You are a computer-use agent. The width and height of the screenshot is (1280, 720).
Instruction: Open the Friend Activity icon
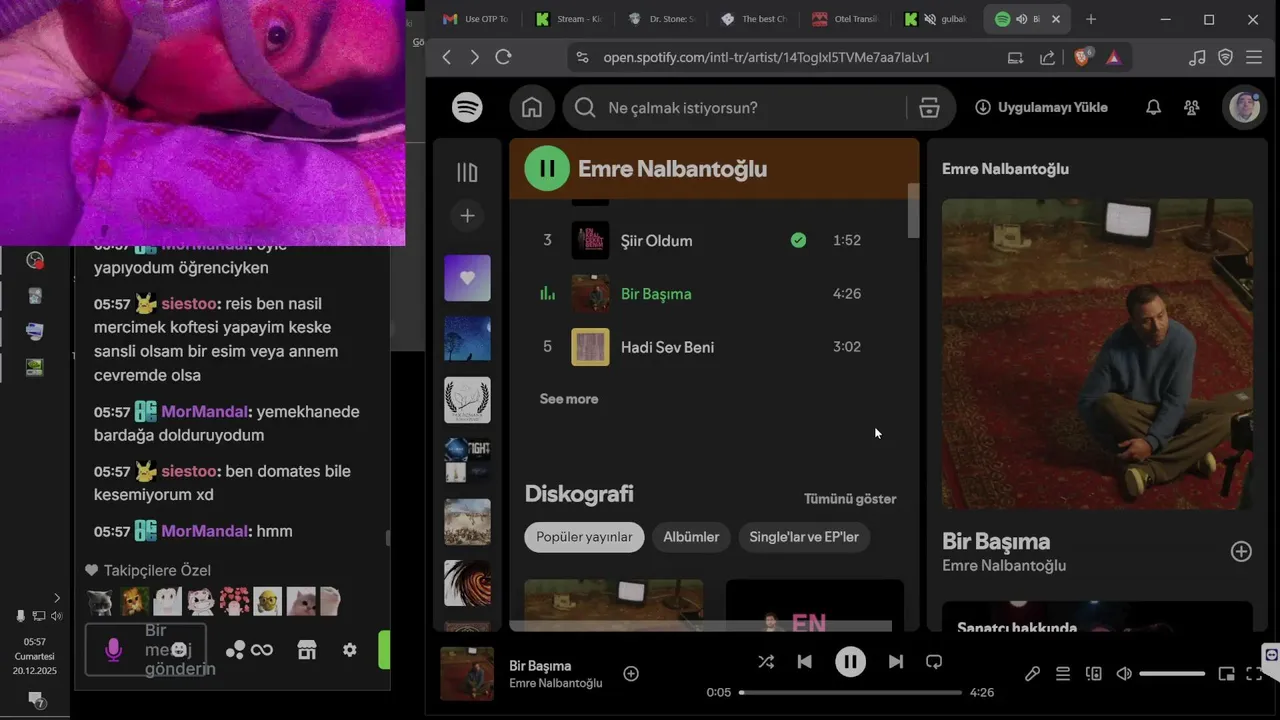pos(1191,107)
